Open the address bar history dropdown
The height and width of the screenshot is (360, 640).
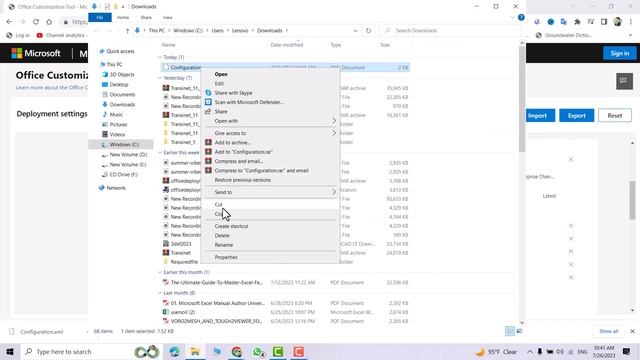tap(355, 31)
